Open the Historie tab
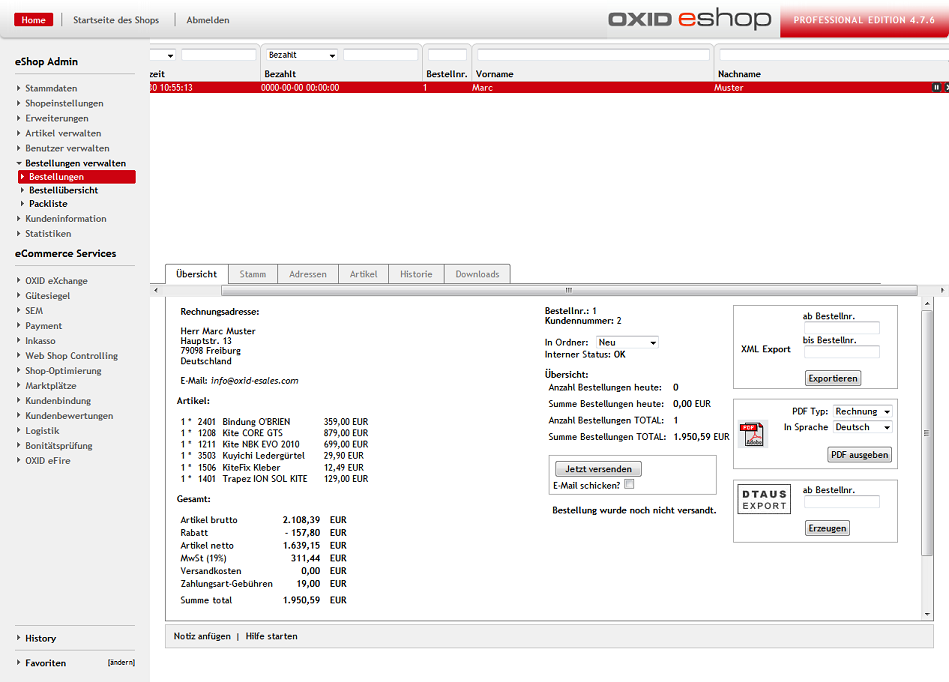 tap(416, 274)
